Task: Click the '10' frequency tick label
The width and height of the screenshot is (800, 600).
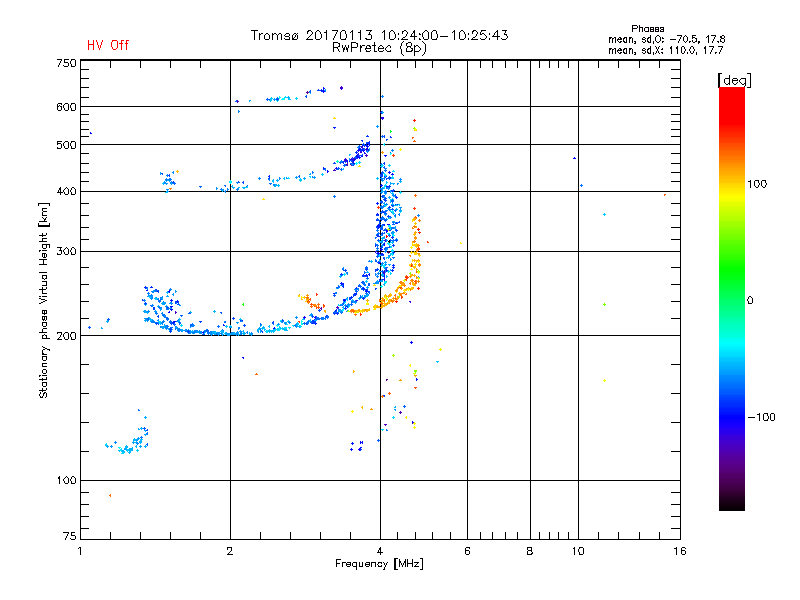Action: point(578,551)
